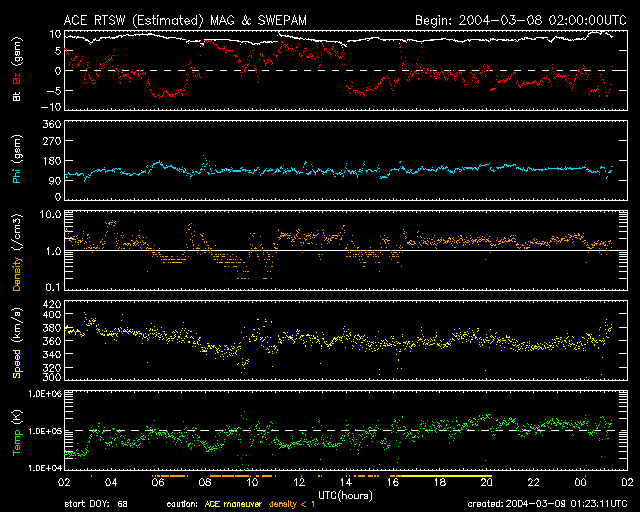Click the '300' speed tick label

[x=52, y=377]
